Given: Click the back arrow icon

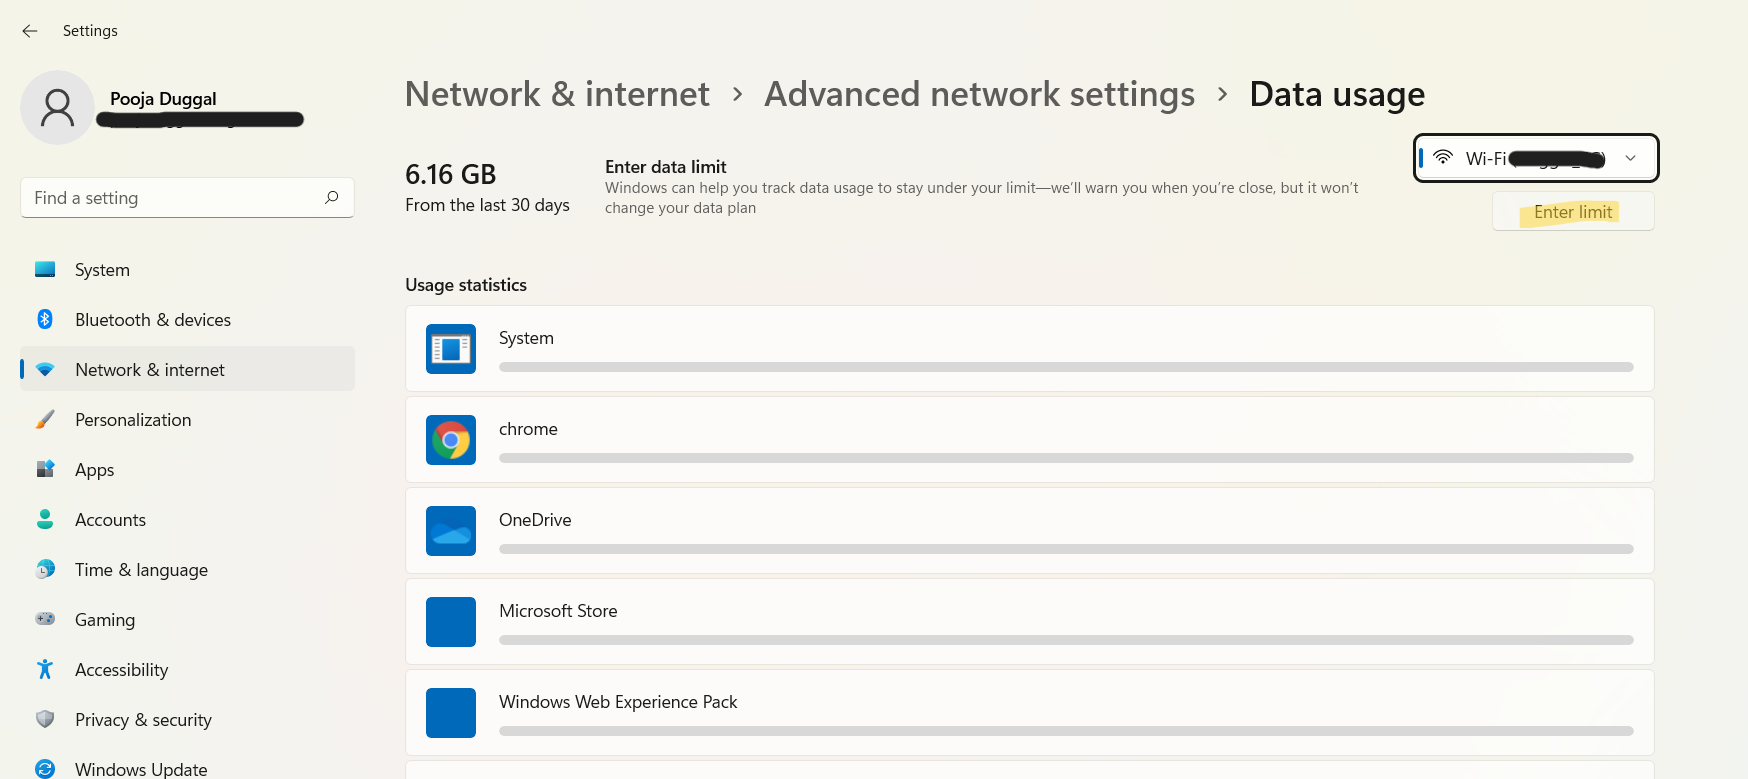Looking at the screenshot, I should tap(30, 31).
